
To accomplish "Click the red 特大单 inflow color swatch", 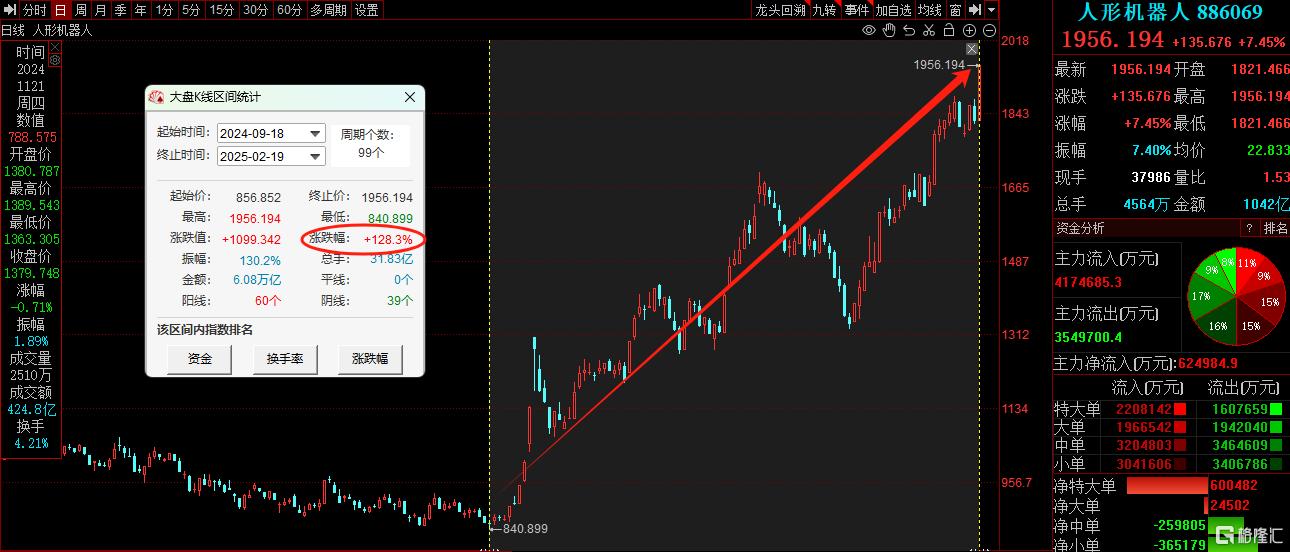I will coord(1181,409).
